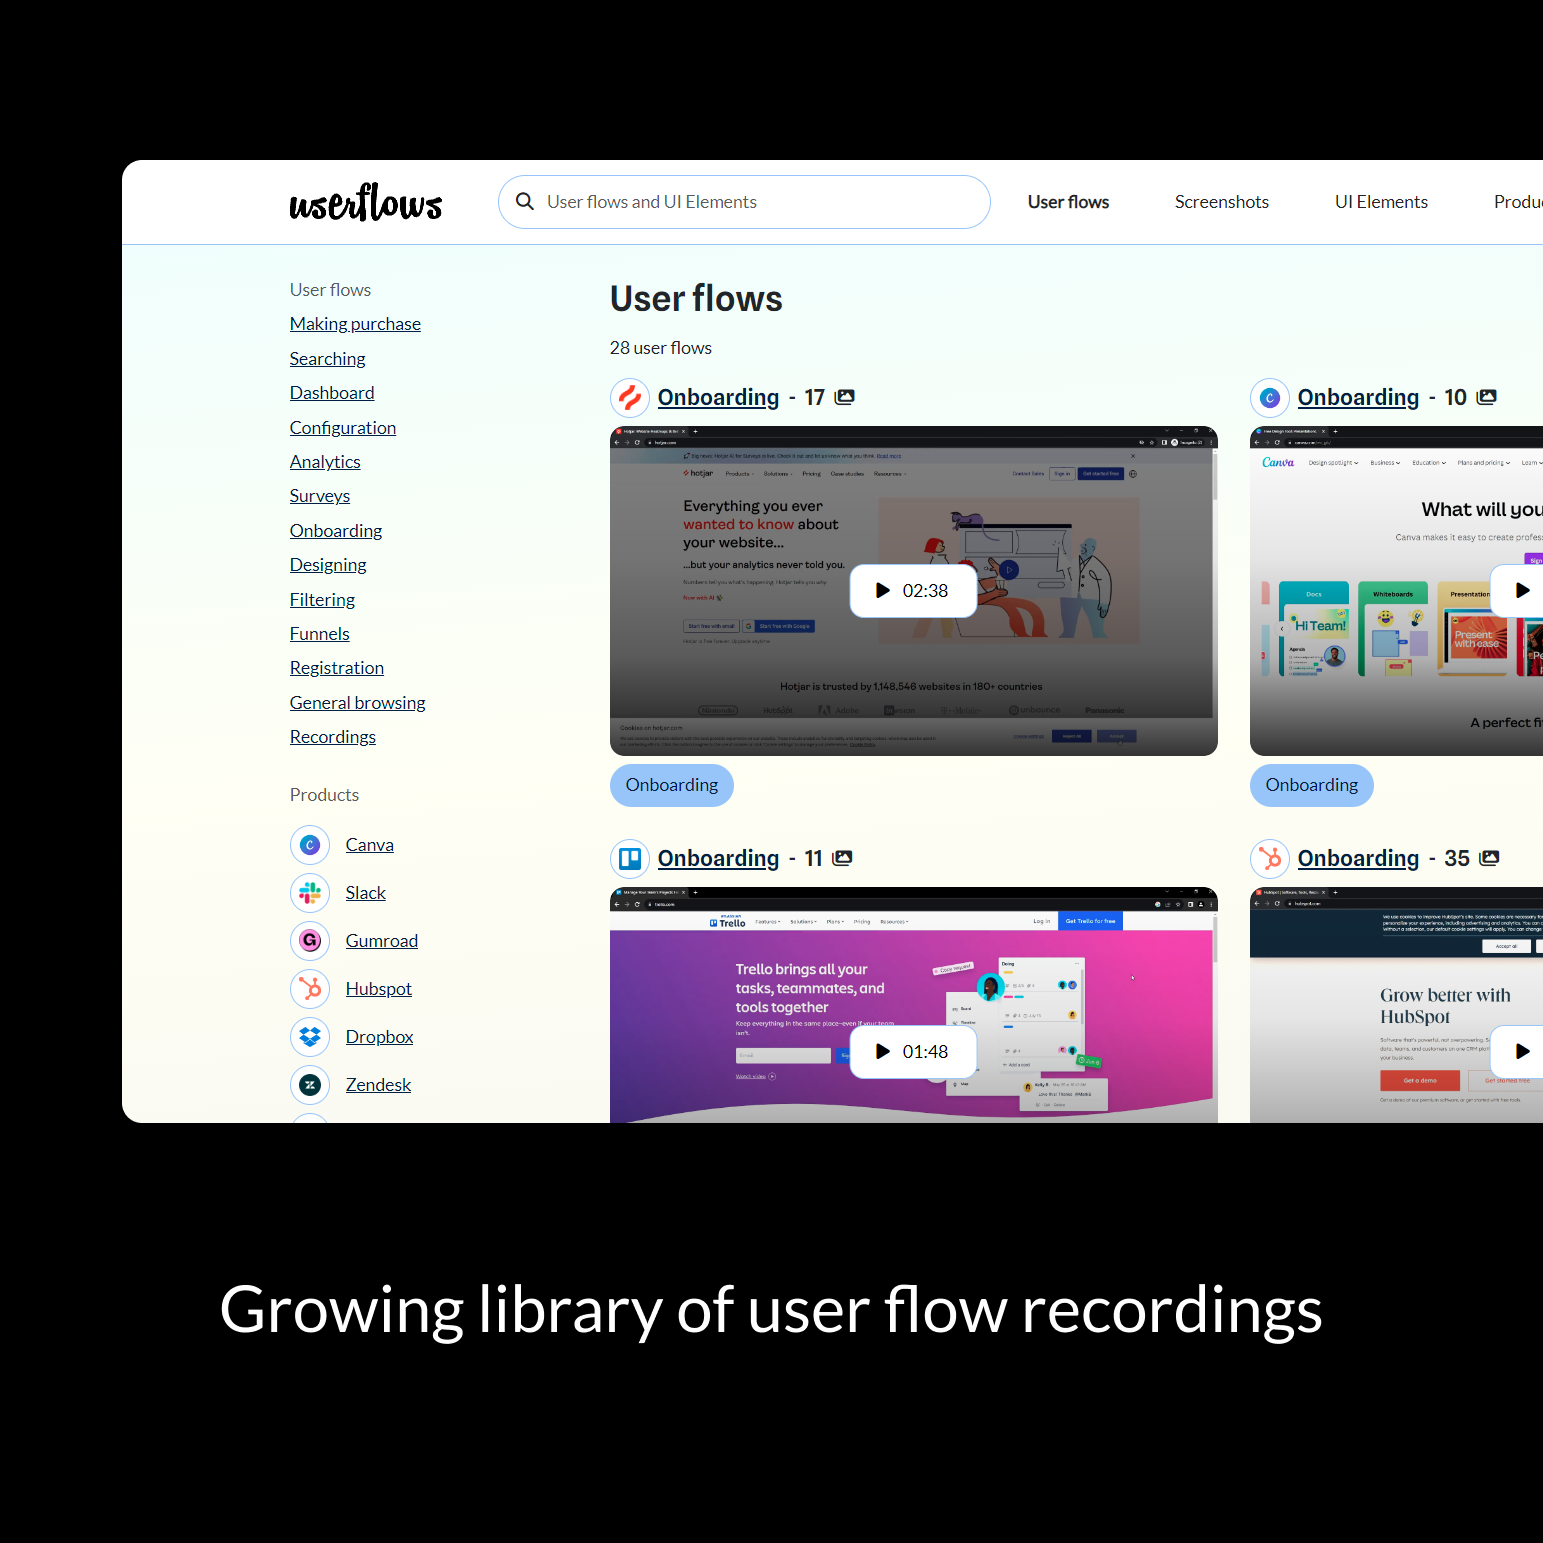Click the screenshots icon next to 17

coord(845,397)
